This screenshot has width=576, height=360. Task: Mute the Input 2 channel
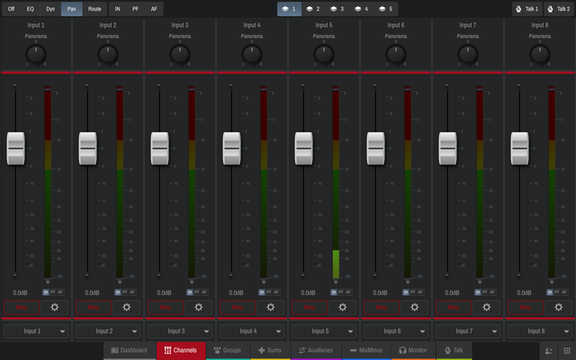[x=93, y=307]
